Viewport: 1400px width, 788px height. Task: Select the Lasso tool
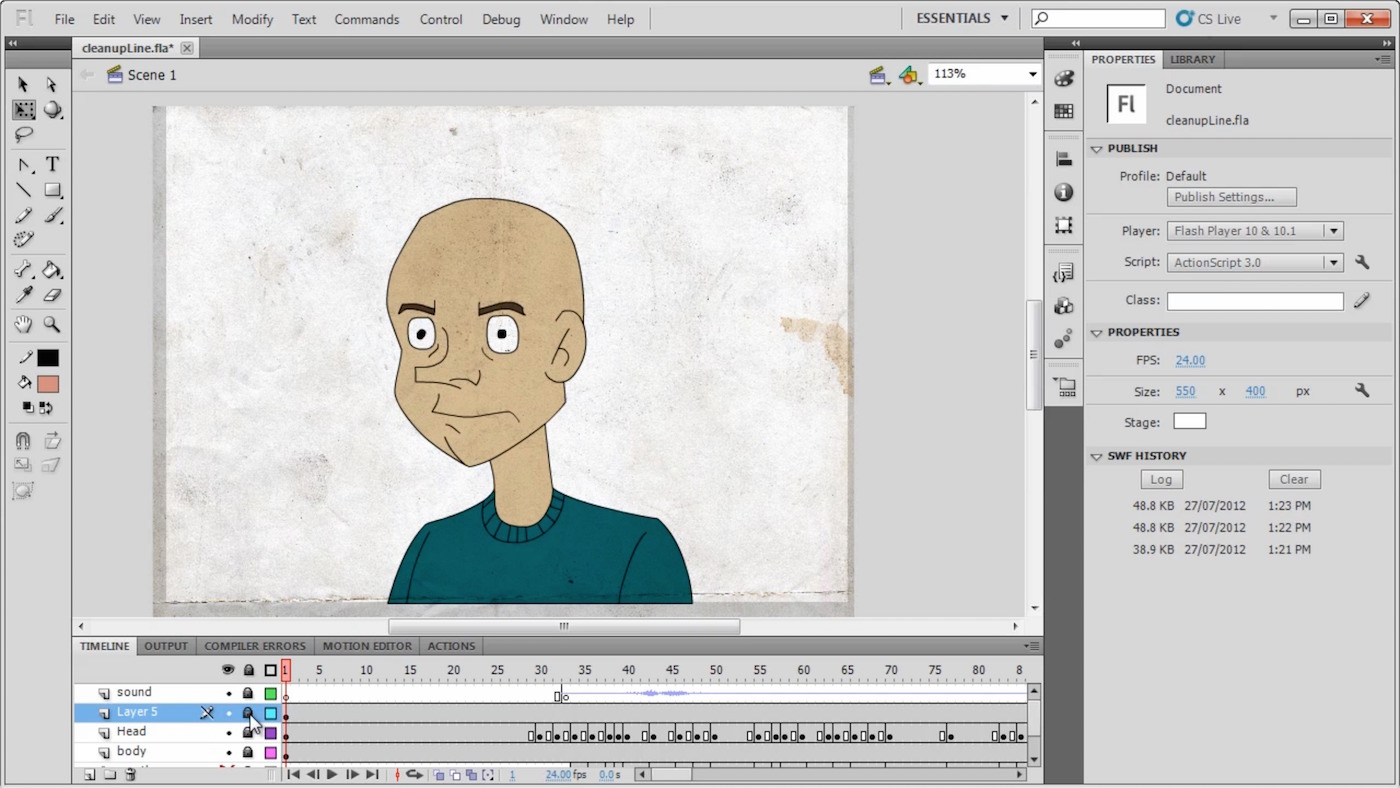tap(23, 135)
